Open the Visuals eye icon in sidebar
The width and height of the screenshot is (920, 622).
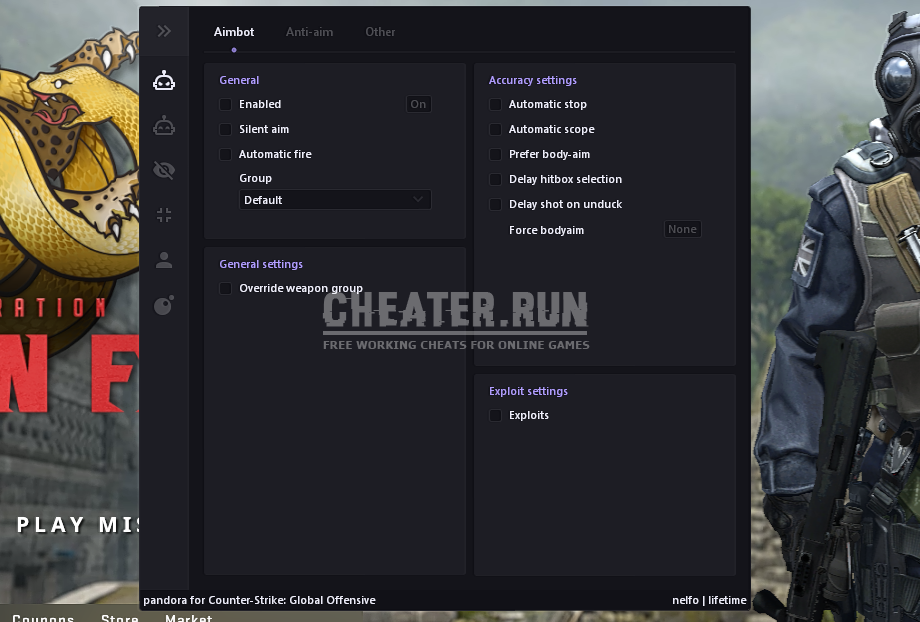point(164,170)
